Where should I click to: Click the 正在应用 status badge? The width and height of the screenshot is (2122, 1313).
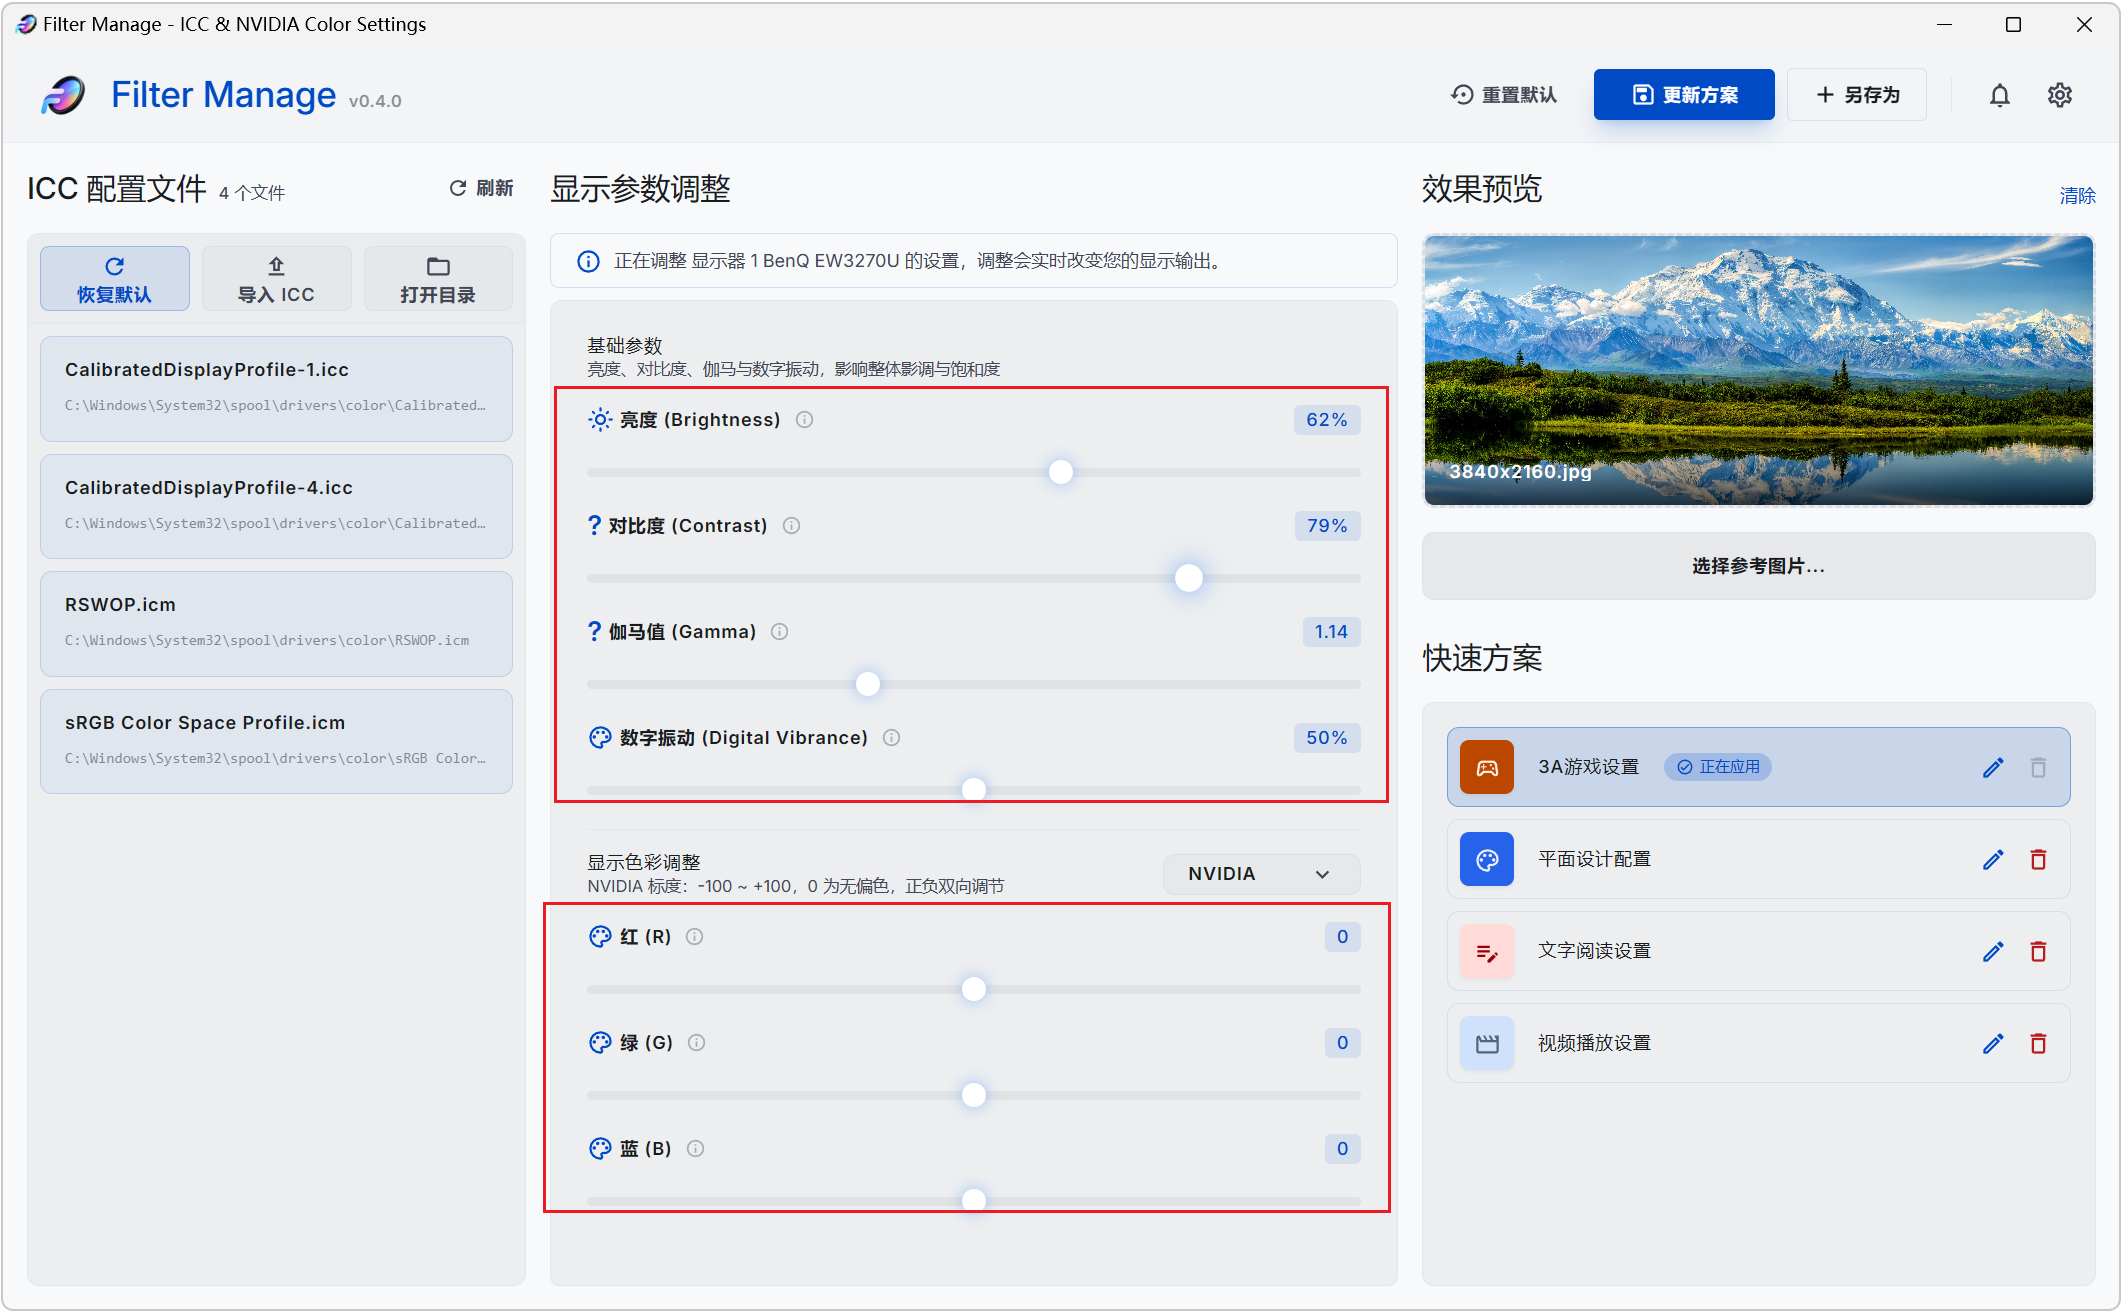[1718, 767]
